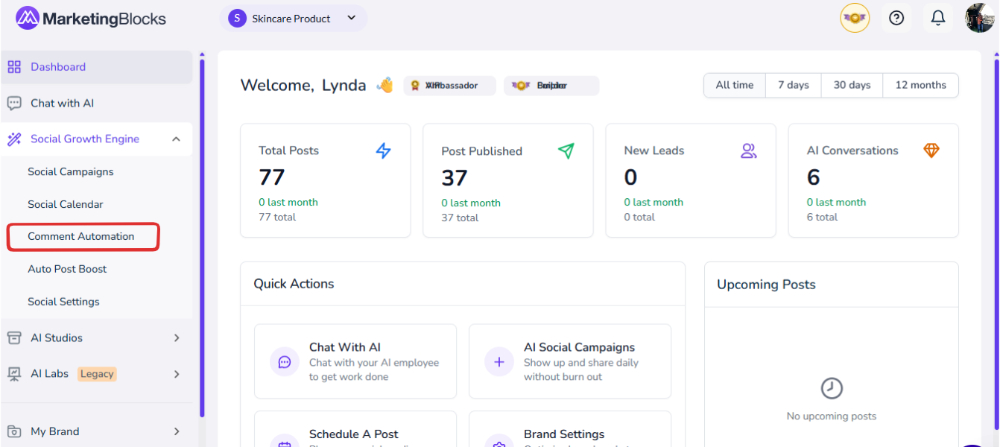Click the Total Posts lightning icon
The height and width of the screenshot is (447, 1000).
pyautogui.click(x=383, y=151)
